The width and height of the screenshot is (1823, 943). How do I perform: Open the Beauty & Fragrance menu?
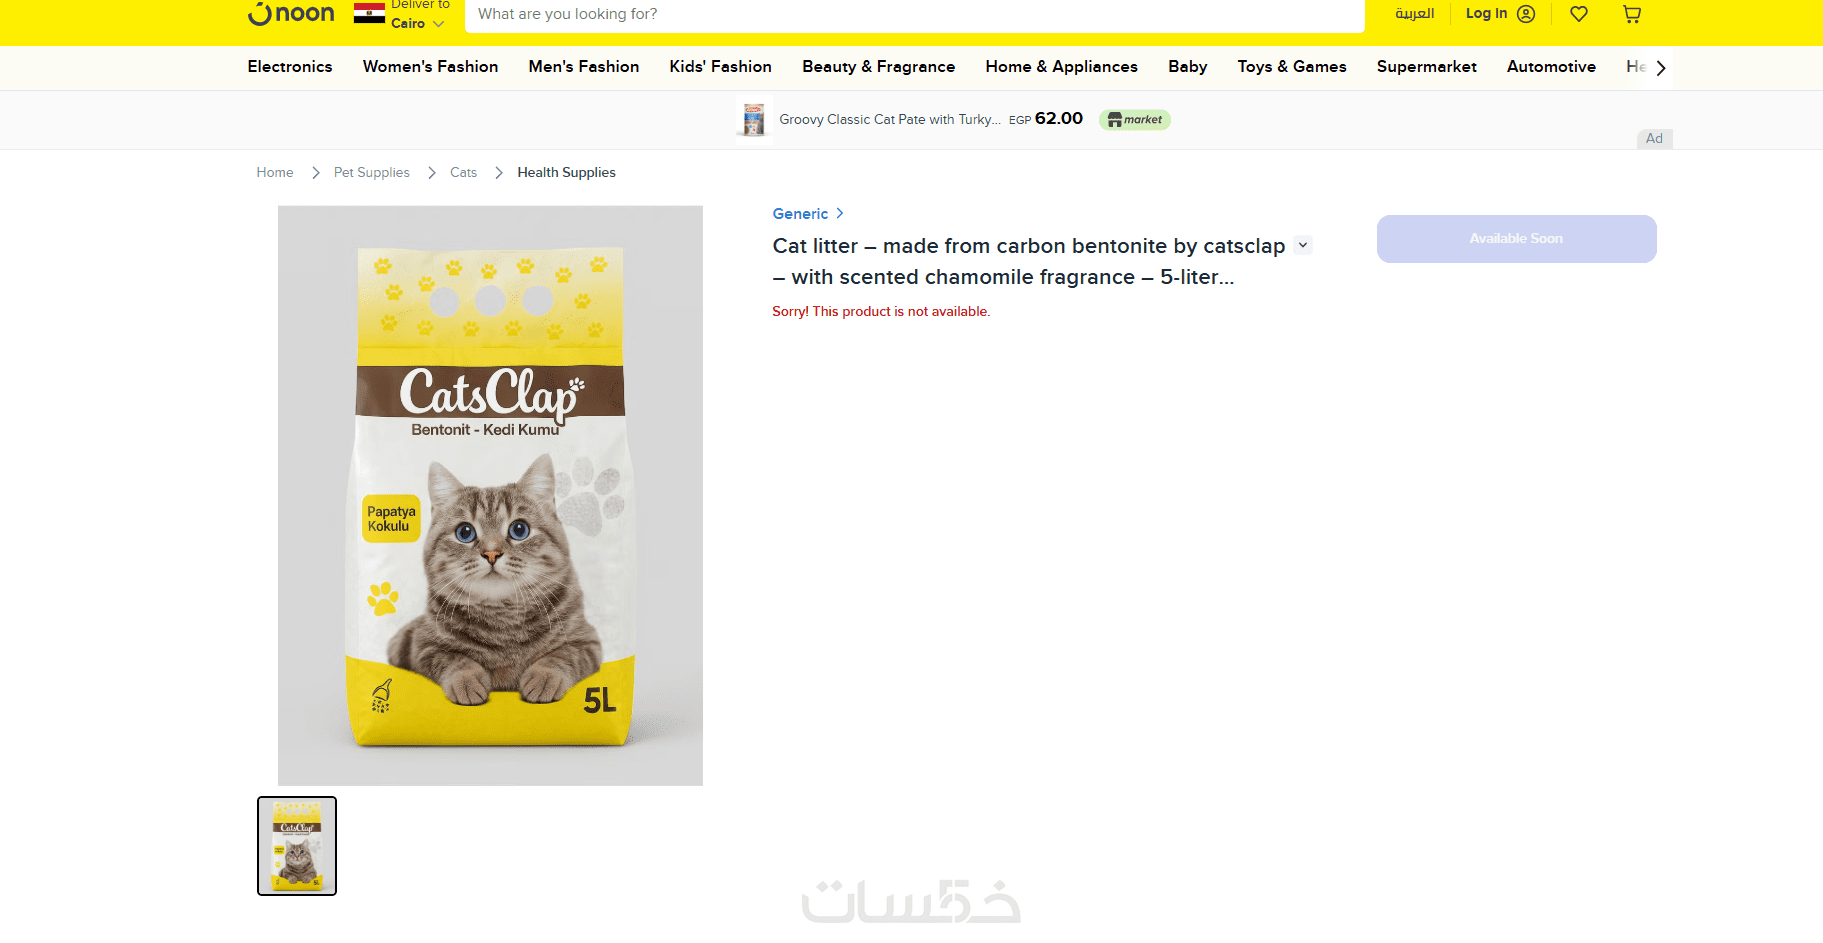(878, 67)
